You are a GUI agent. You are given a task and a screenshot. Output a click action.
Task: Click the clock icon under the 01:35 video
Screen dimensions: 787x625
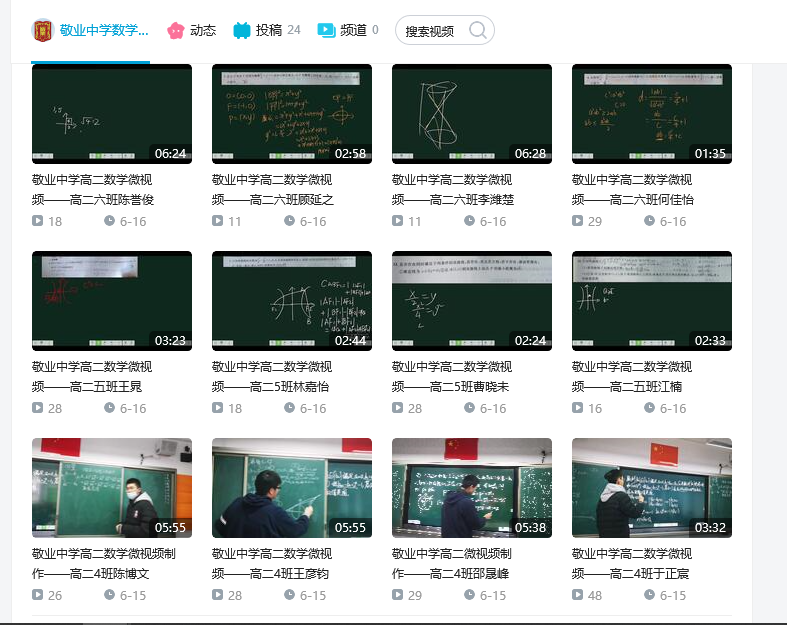[649, 221]
